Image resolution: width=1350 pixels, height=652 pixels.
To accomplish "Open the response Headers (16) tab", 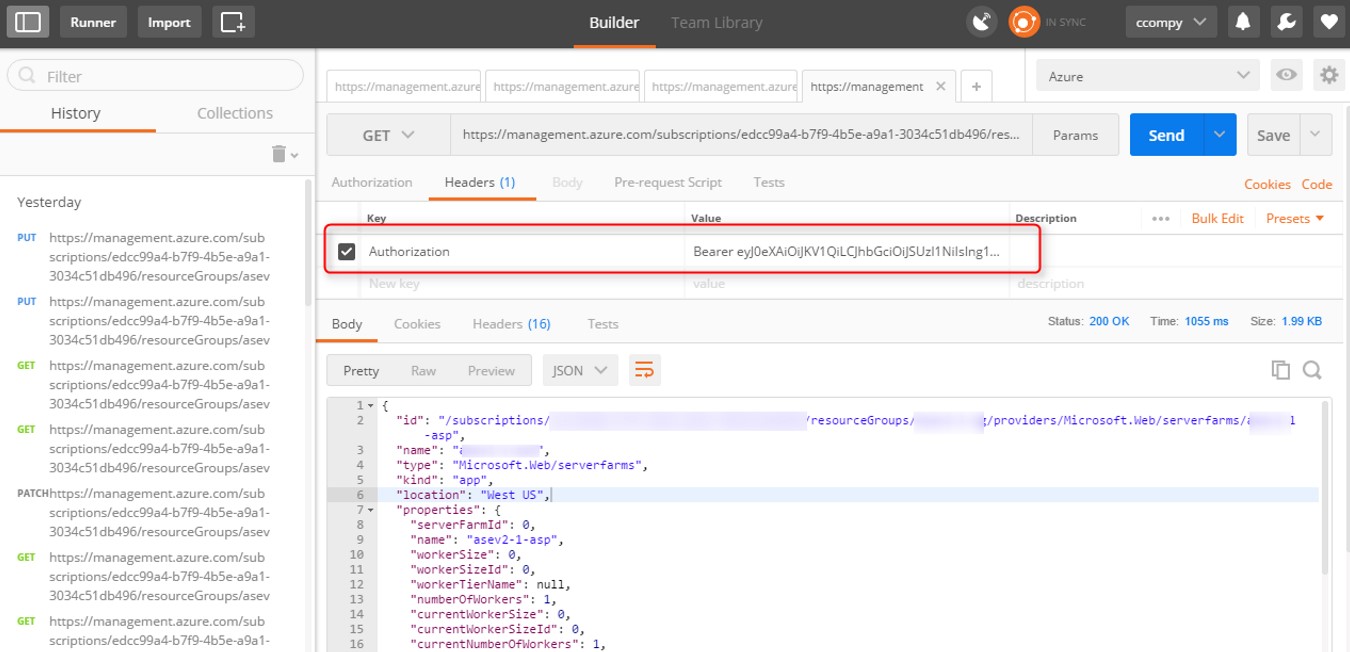I will pyautogui.click(x=511, y=324).
